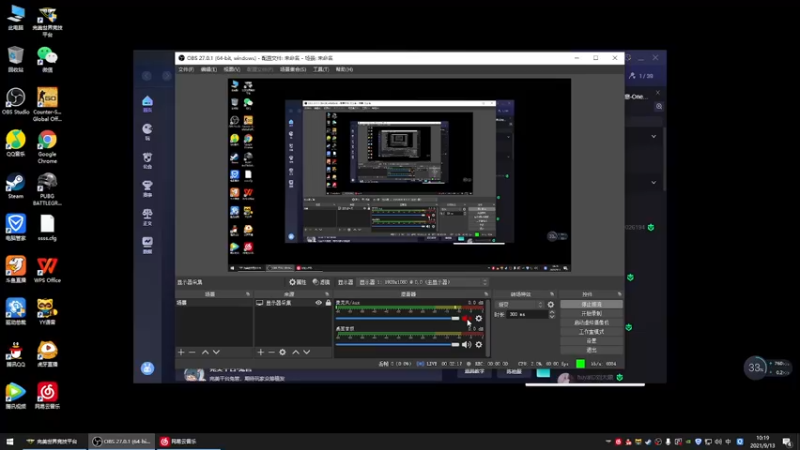Open the display selection dropdown 显示器 1
This screenshot has height=450, width=800.
coord(423,282)
